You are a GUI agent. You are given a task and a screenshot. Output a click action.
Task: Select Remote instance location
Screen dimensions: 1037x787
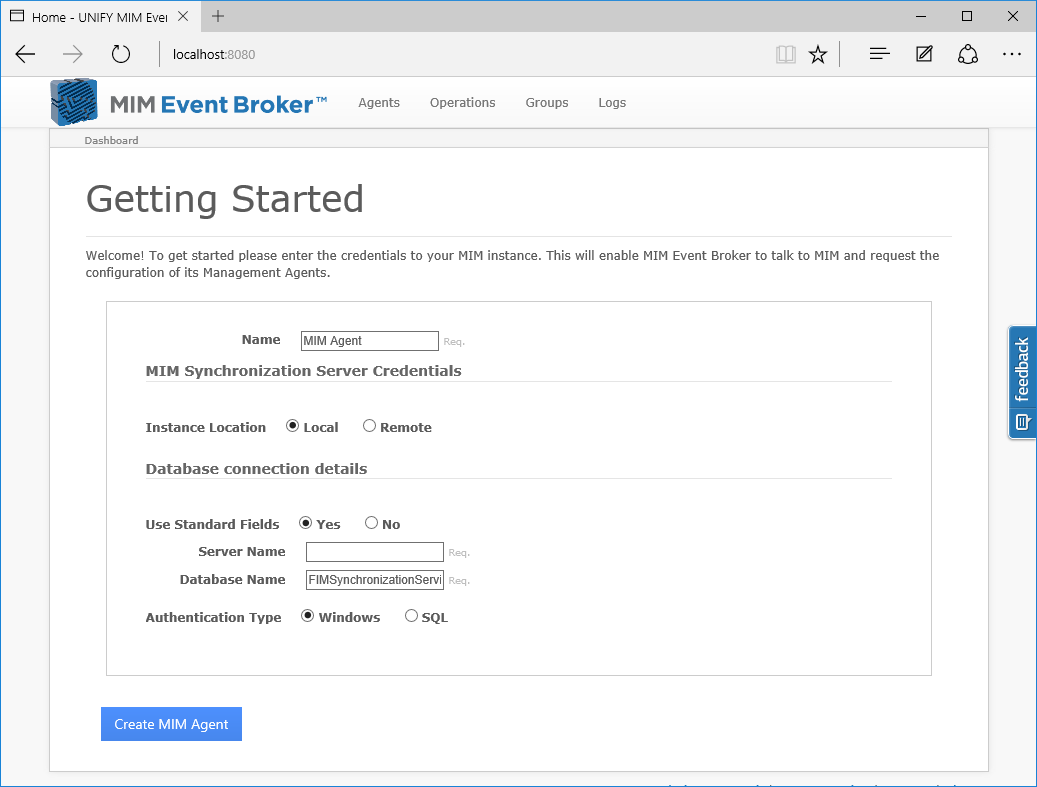coord(369,426)
